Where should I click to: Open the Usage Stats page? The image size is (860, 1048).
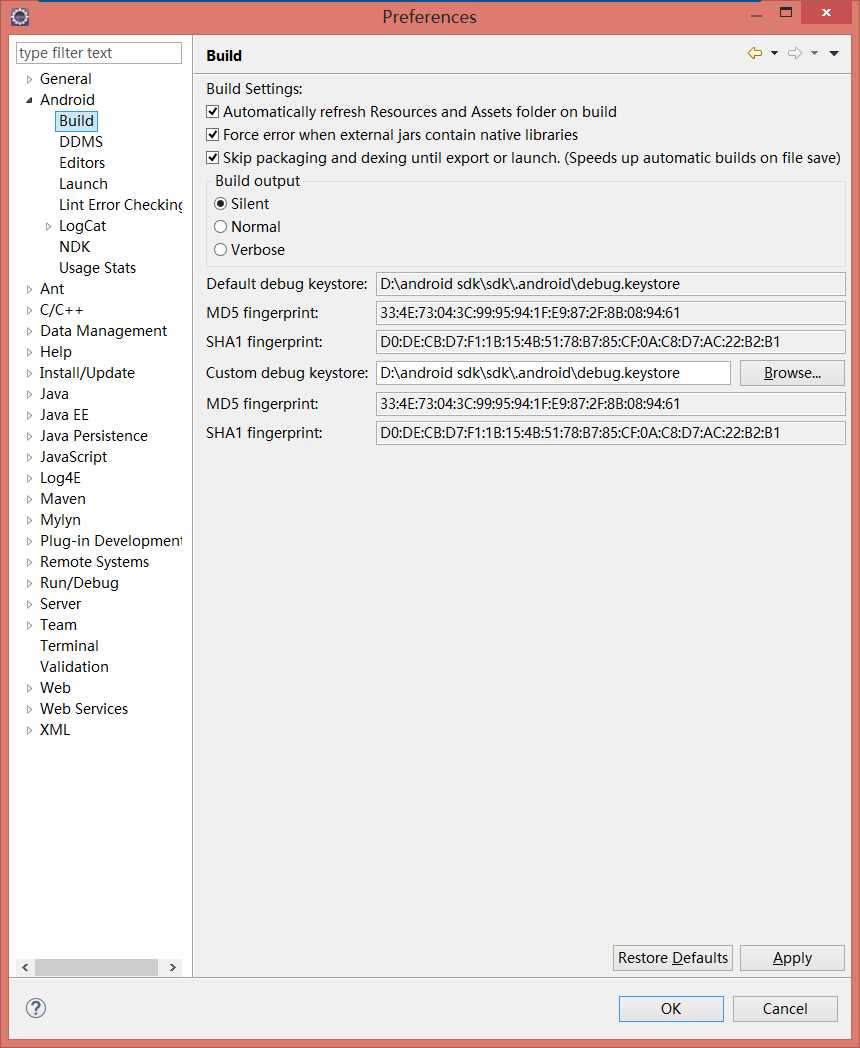click(98, 268)
